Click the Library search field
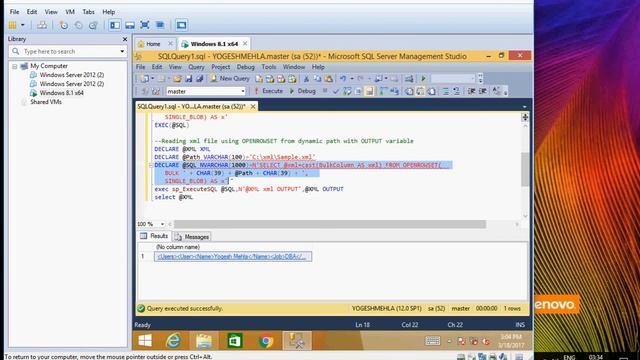This screenshot has height=360, width=640. click(68, 51)
